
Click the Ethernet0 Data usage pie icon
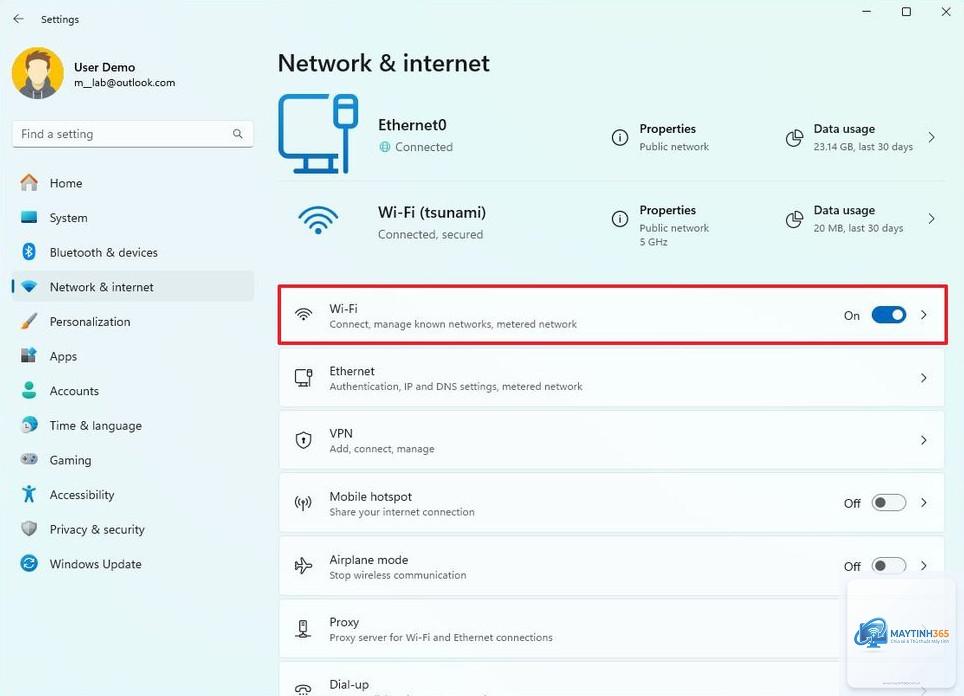(x=794, y=138)
